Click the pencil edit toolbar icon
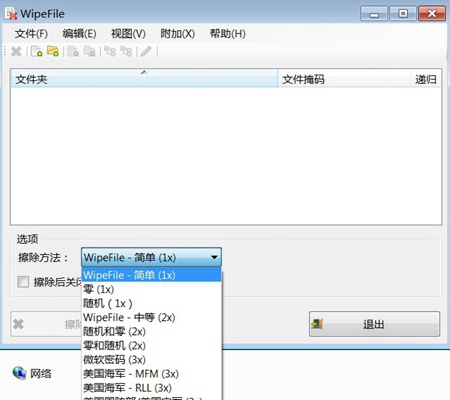Viewport: 450px width, 400px height. pos(146,51)
